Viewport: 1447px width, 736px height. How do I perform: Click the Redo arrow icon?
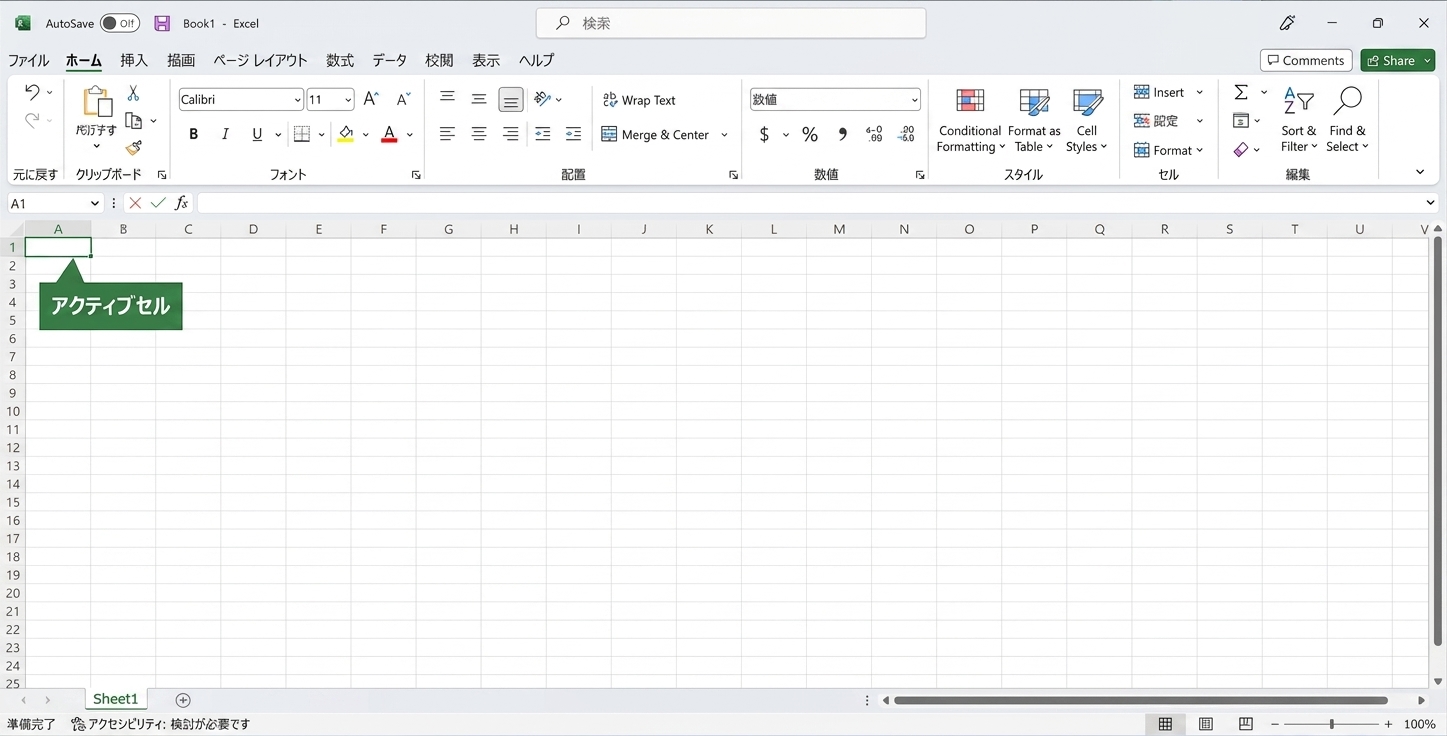(32, 121)
